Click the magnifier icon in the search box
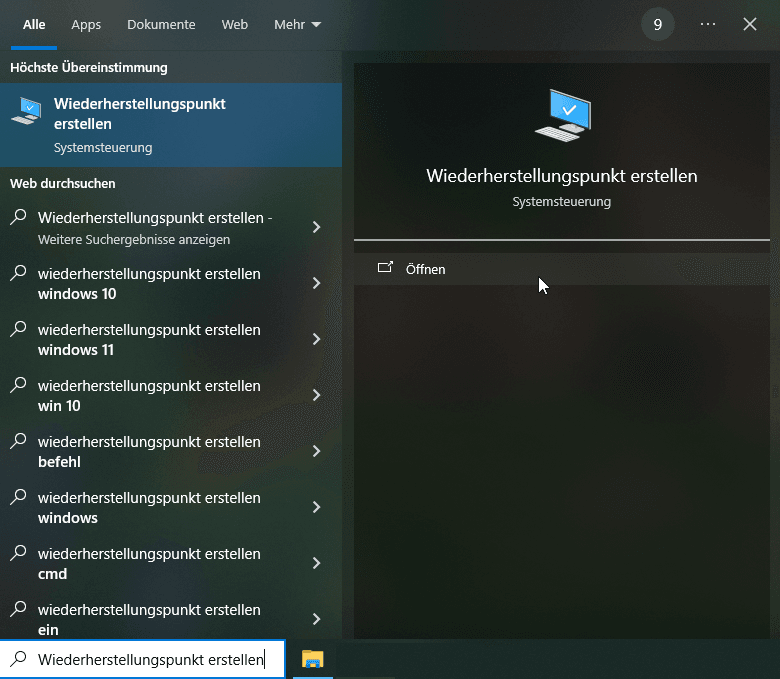The image size is (780, 679). click(18, 658)
